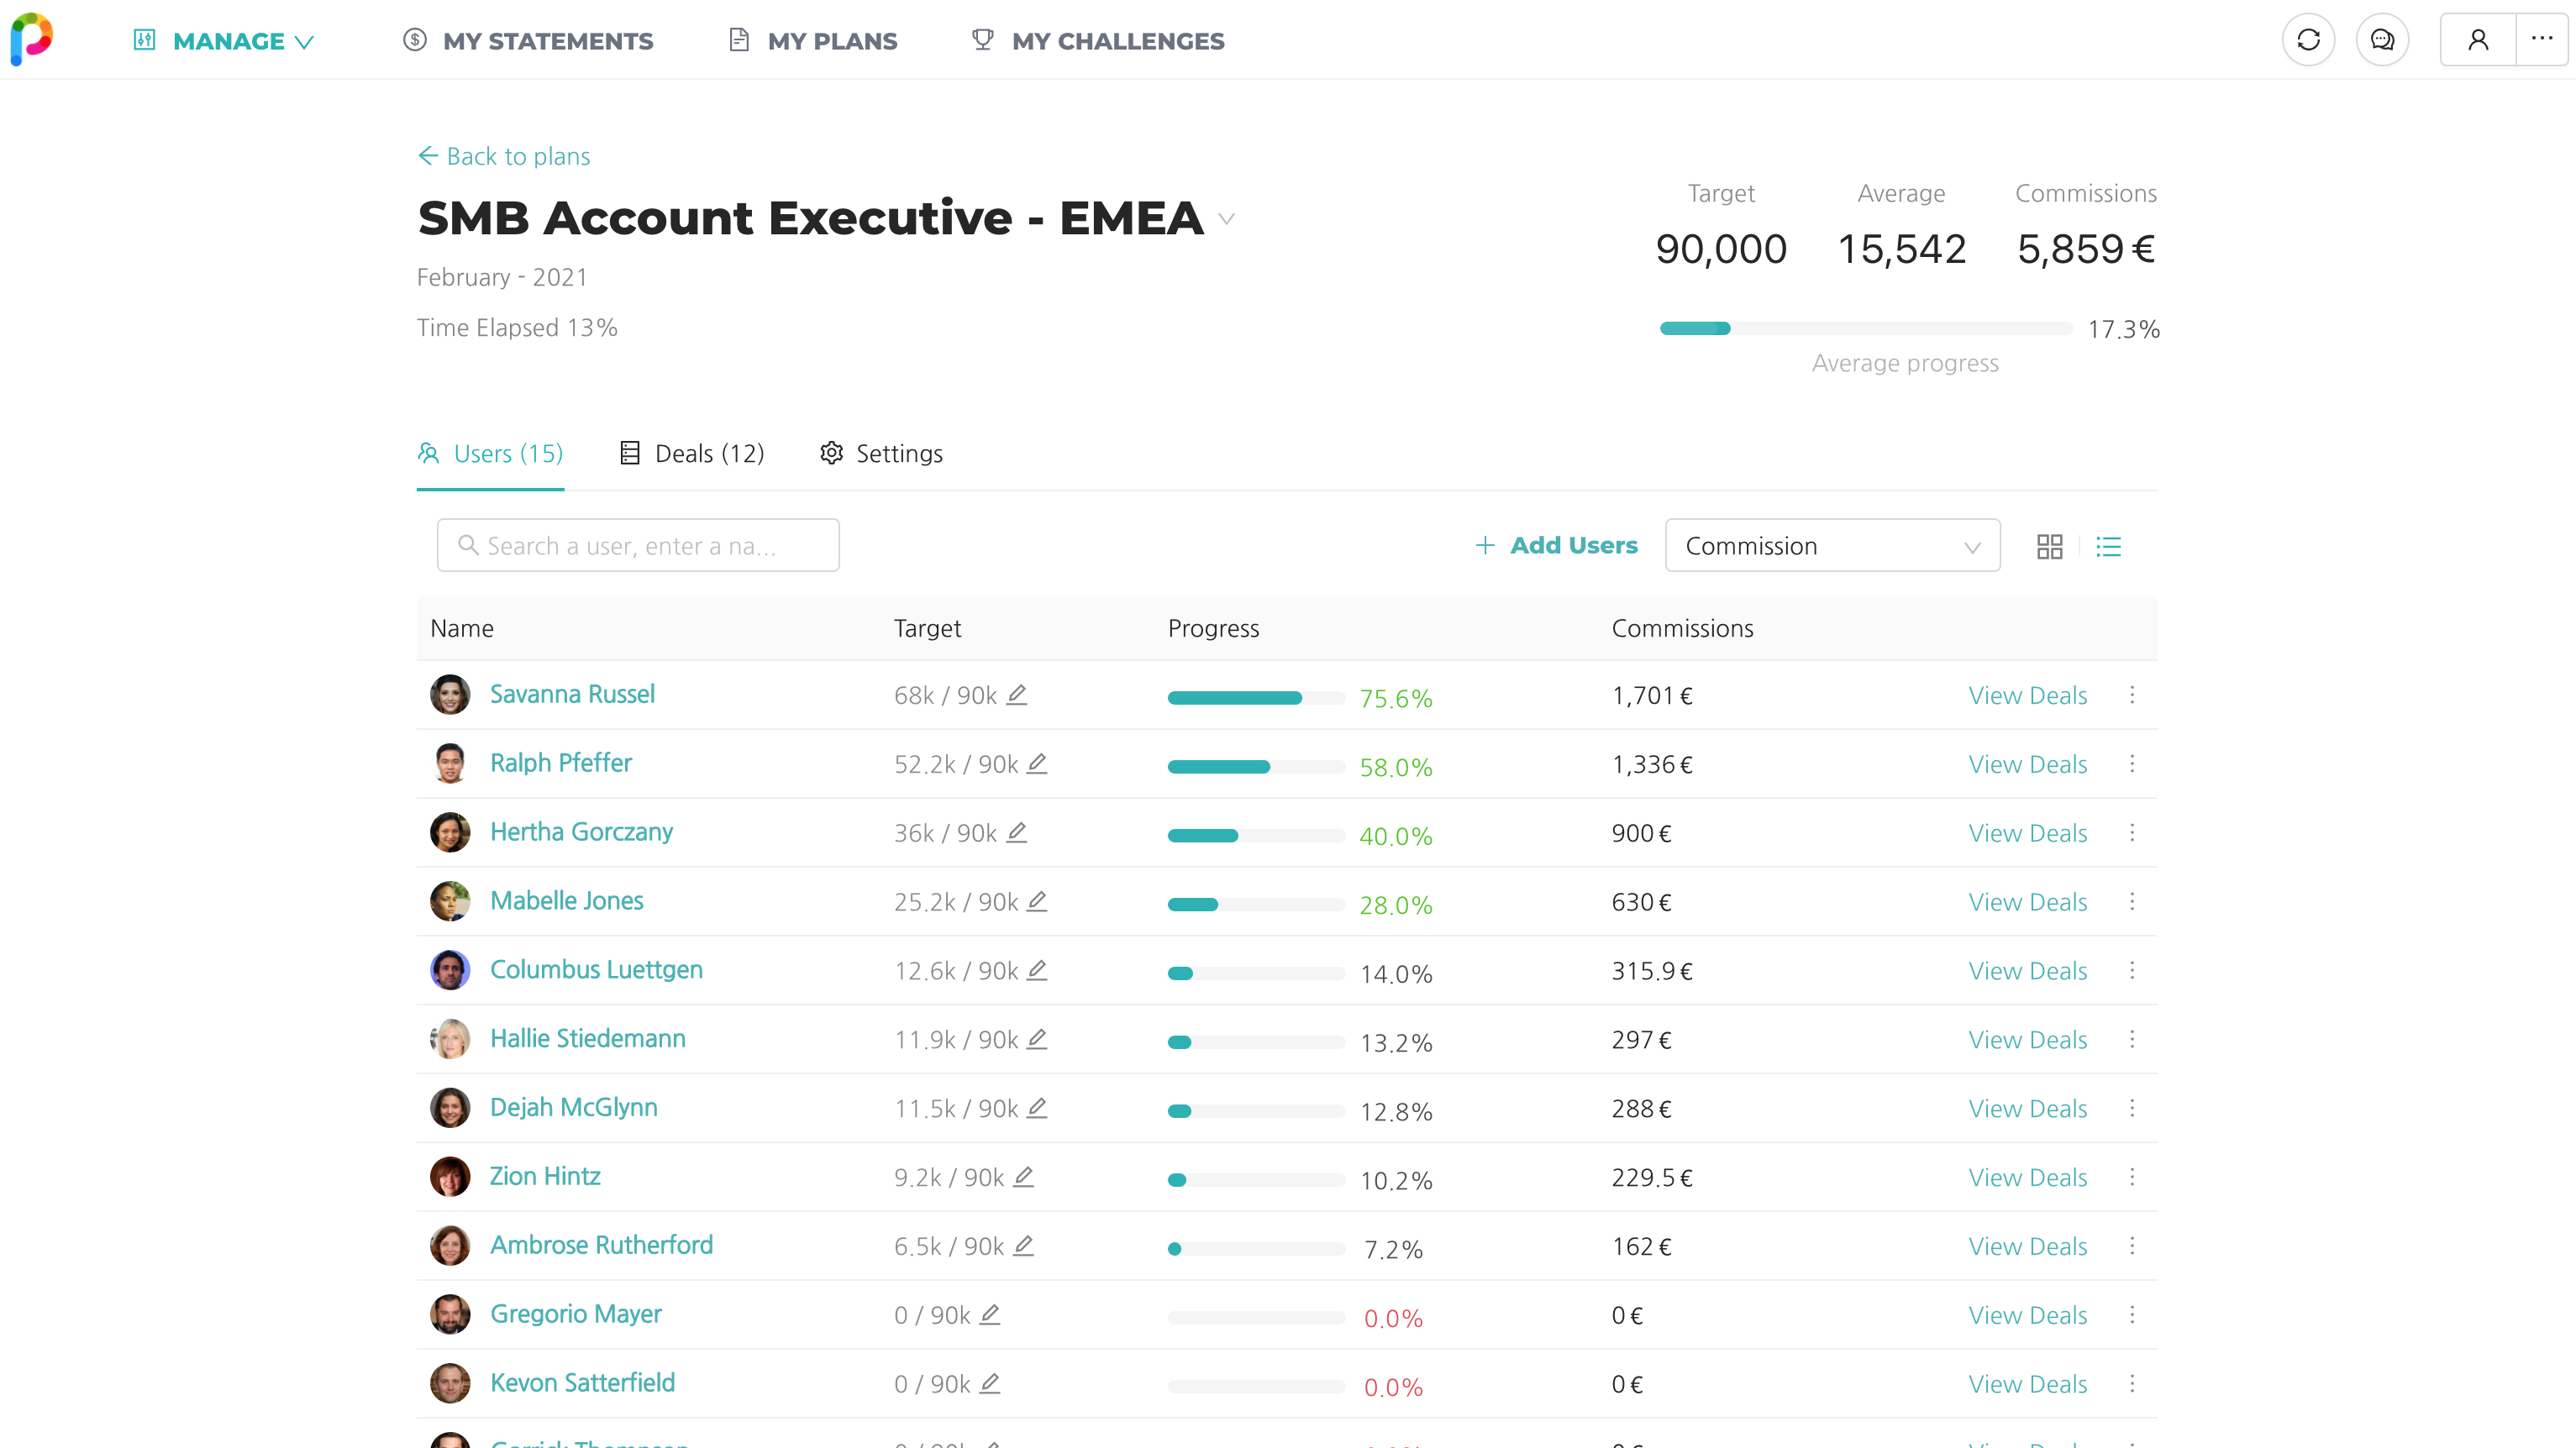Select the Users (15) tab
The height and width of the screenshot is (1448, 2576).
[x=490, y=455]
